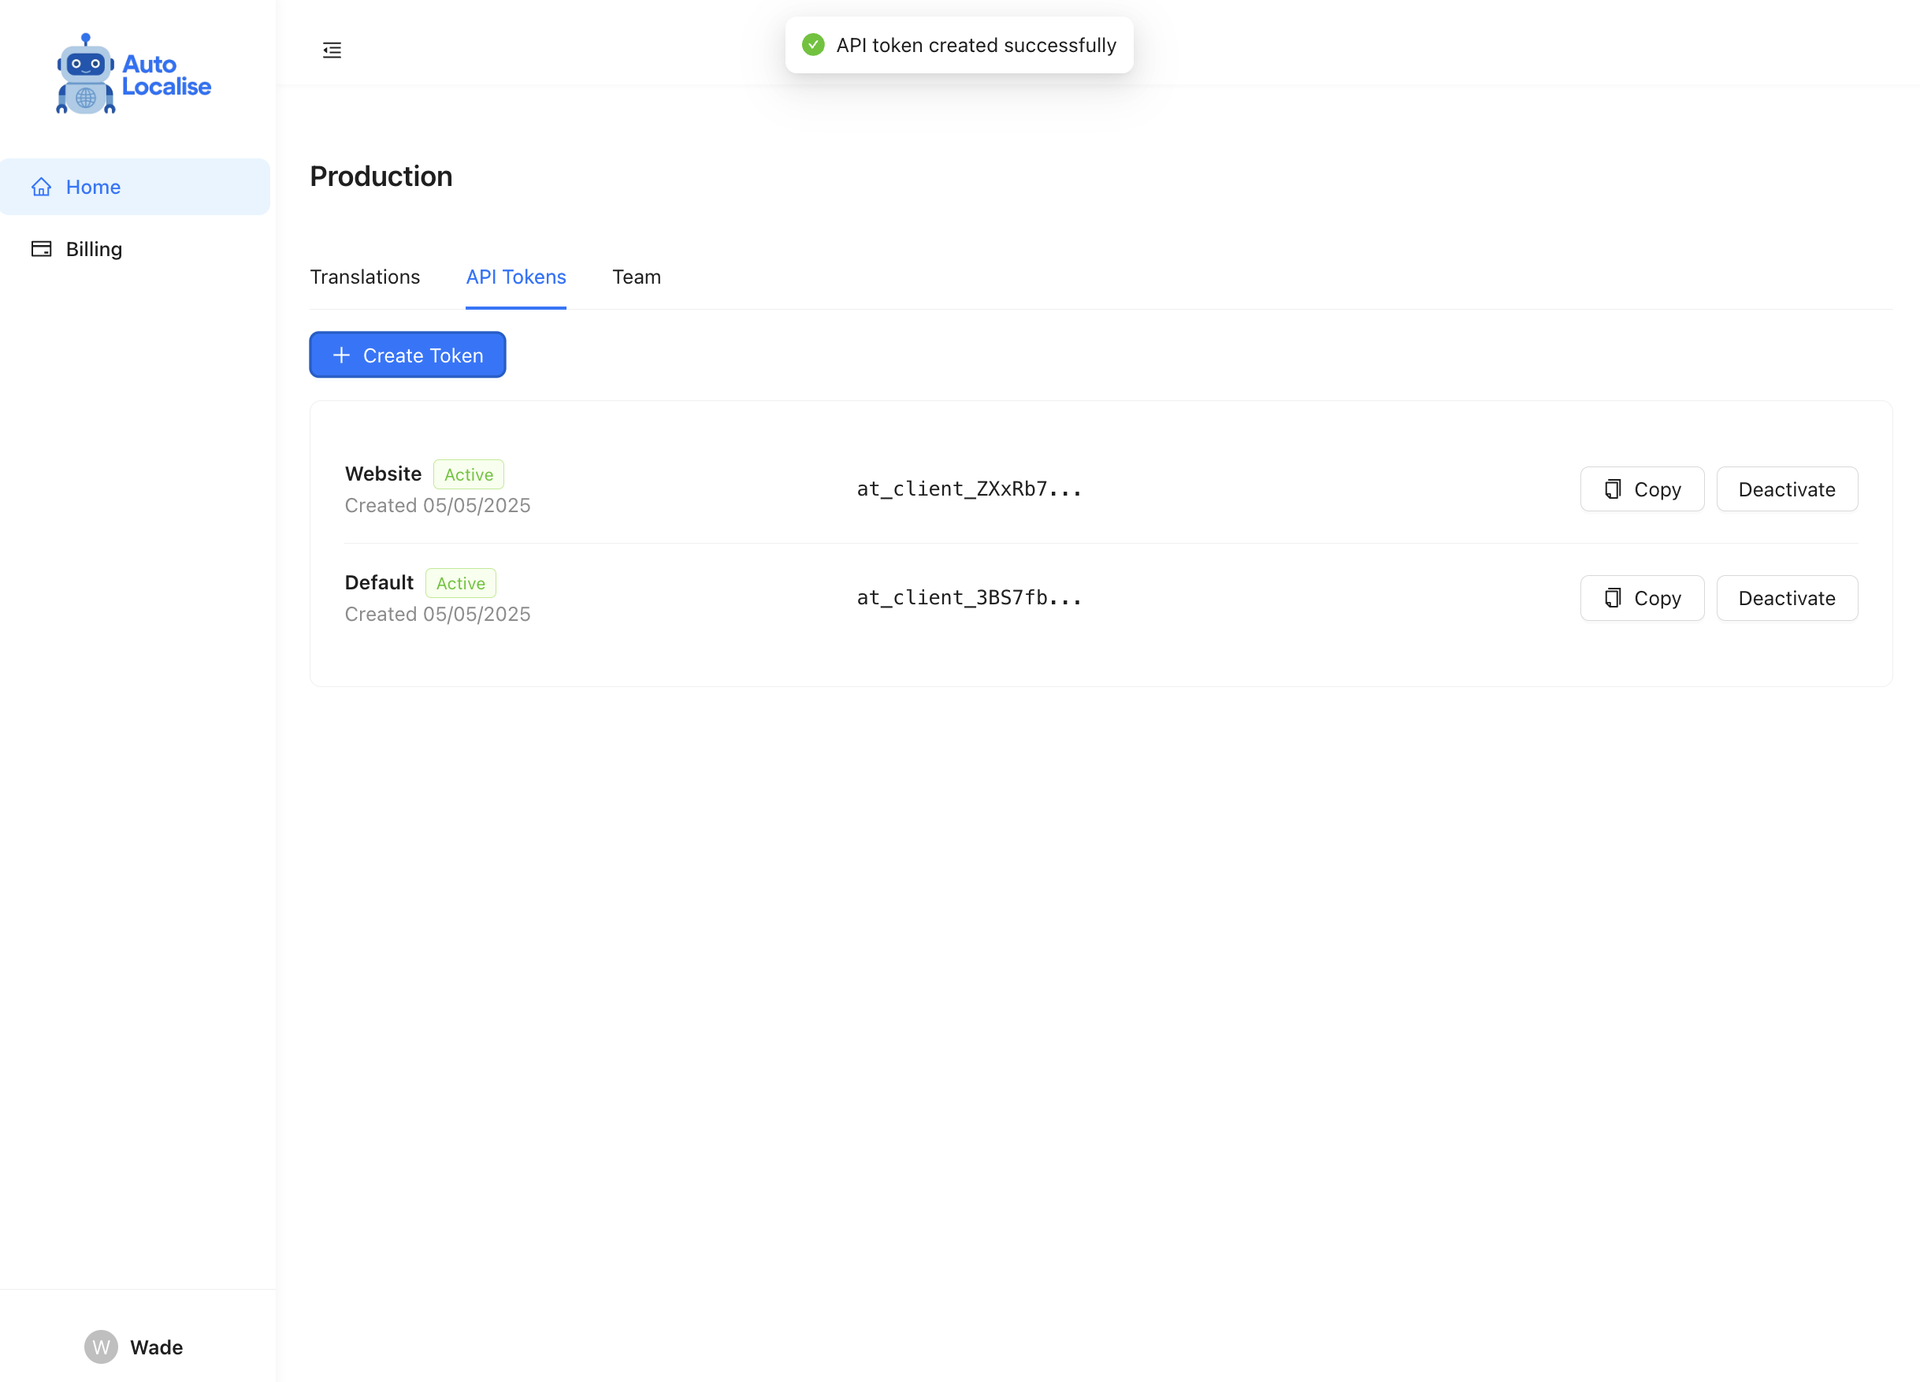Click the Wade username at the bottom

pos(156,1347)
